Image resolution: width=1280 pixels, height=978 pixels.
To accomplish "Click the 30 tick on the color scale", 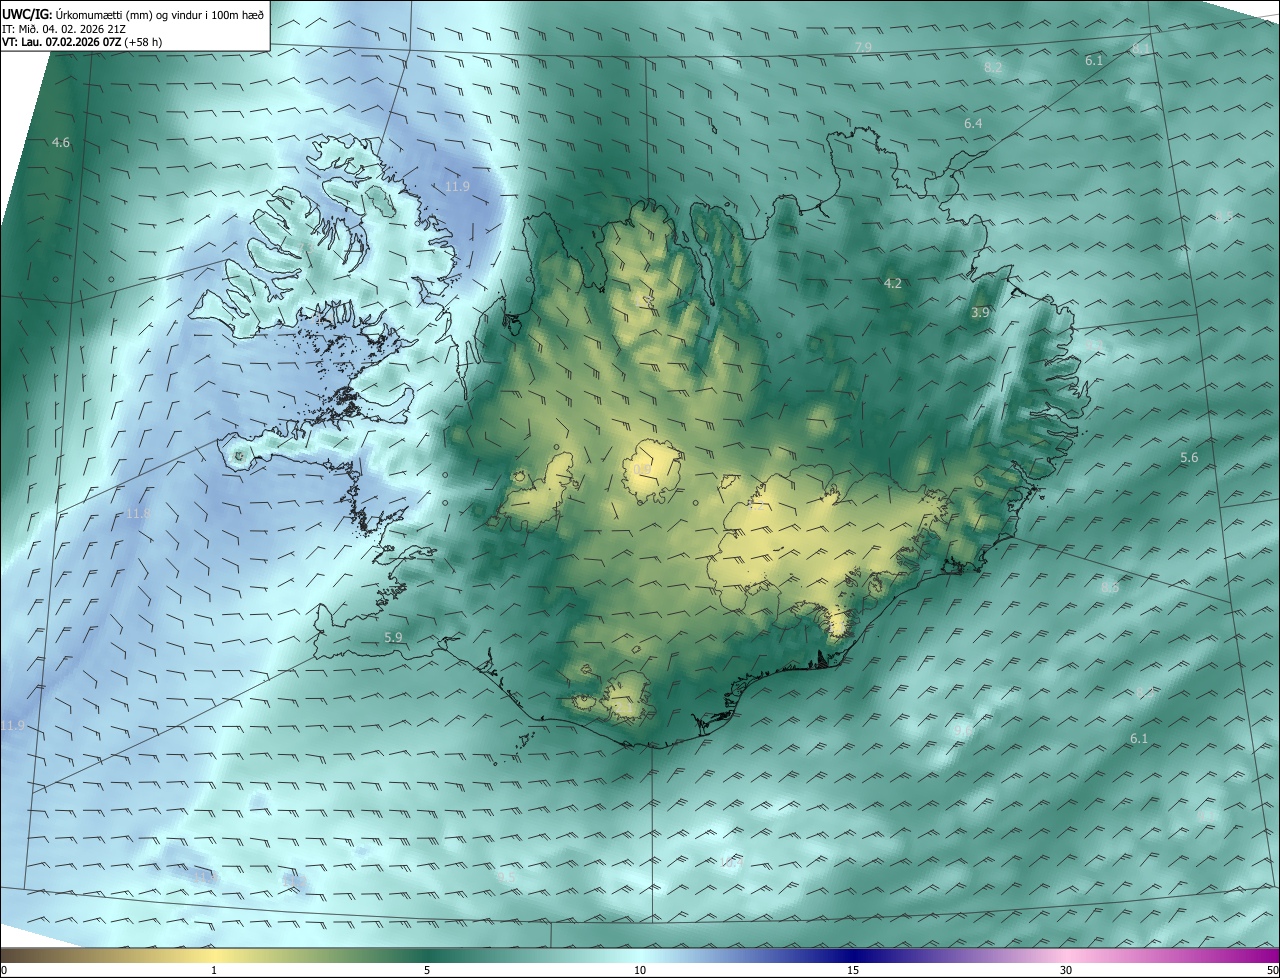I will (x=1066, y=970).
